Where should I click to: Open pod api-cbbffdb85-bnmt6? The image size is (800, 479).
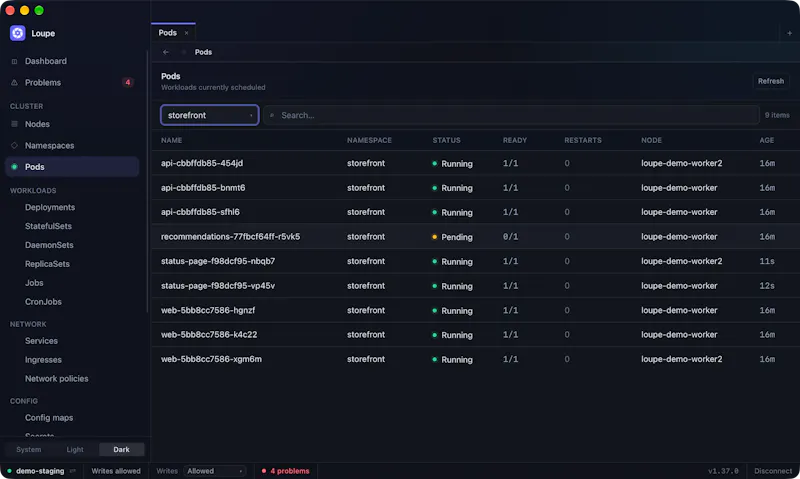click(203, 188)
